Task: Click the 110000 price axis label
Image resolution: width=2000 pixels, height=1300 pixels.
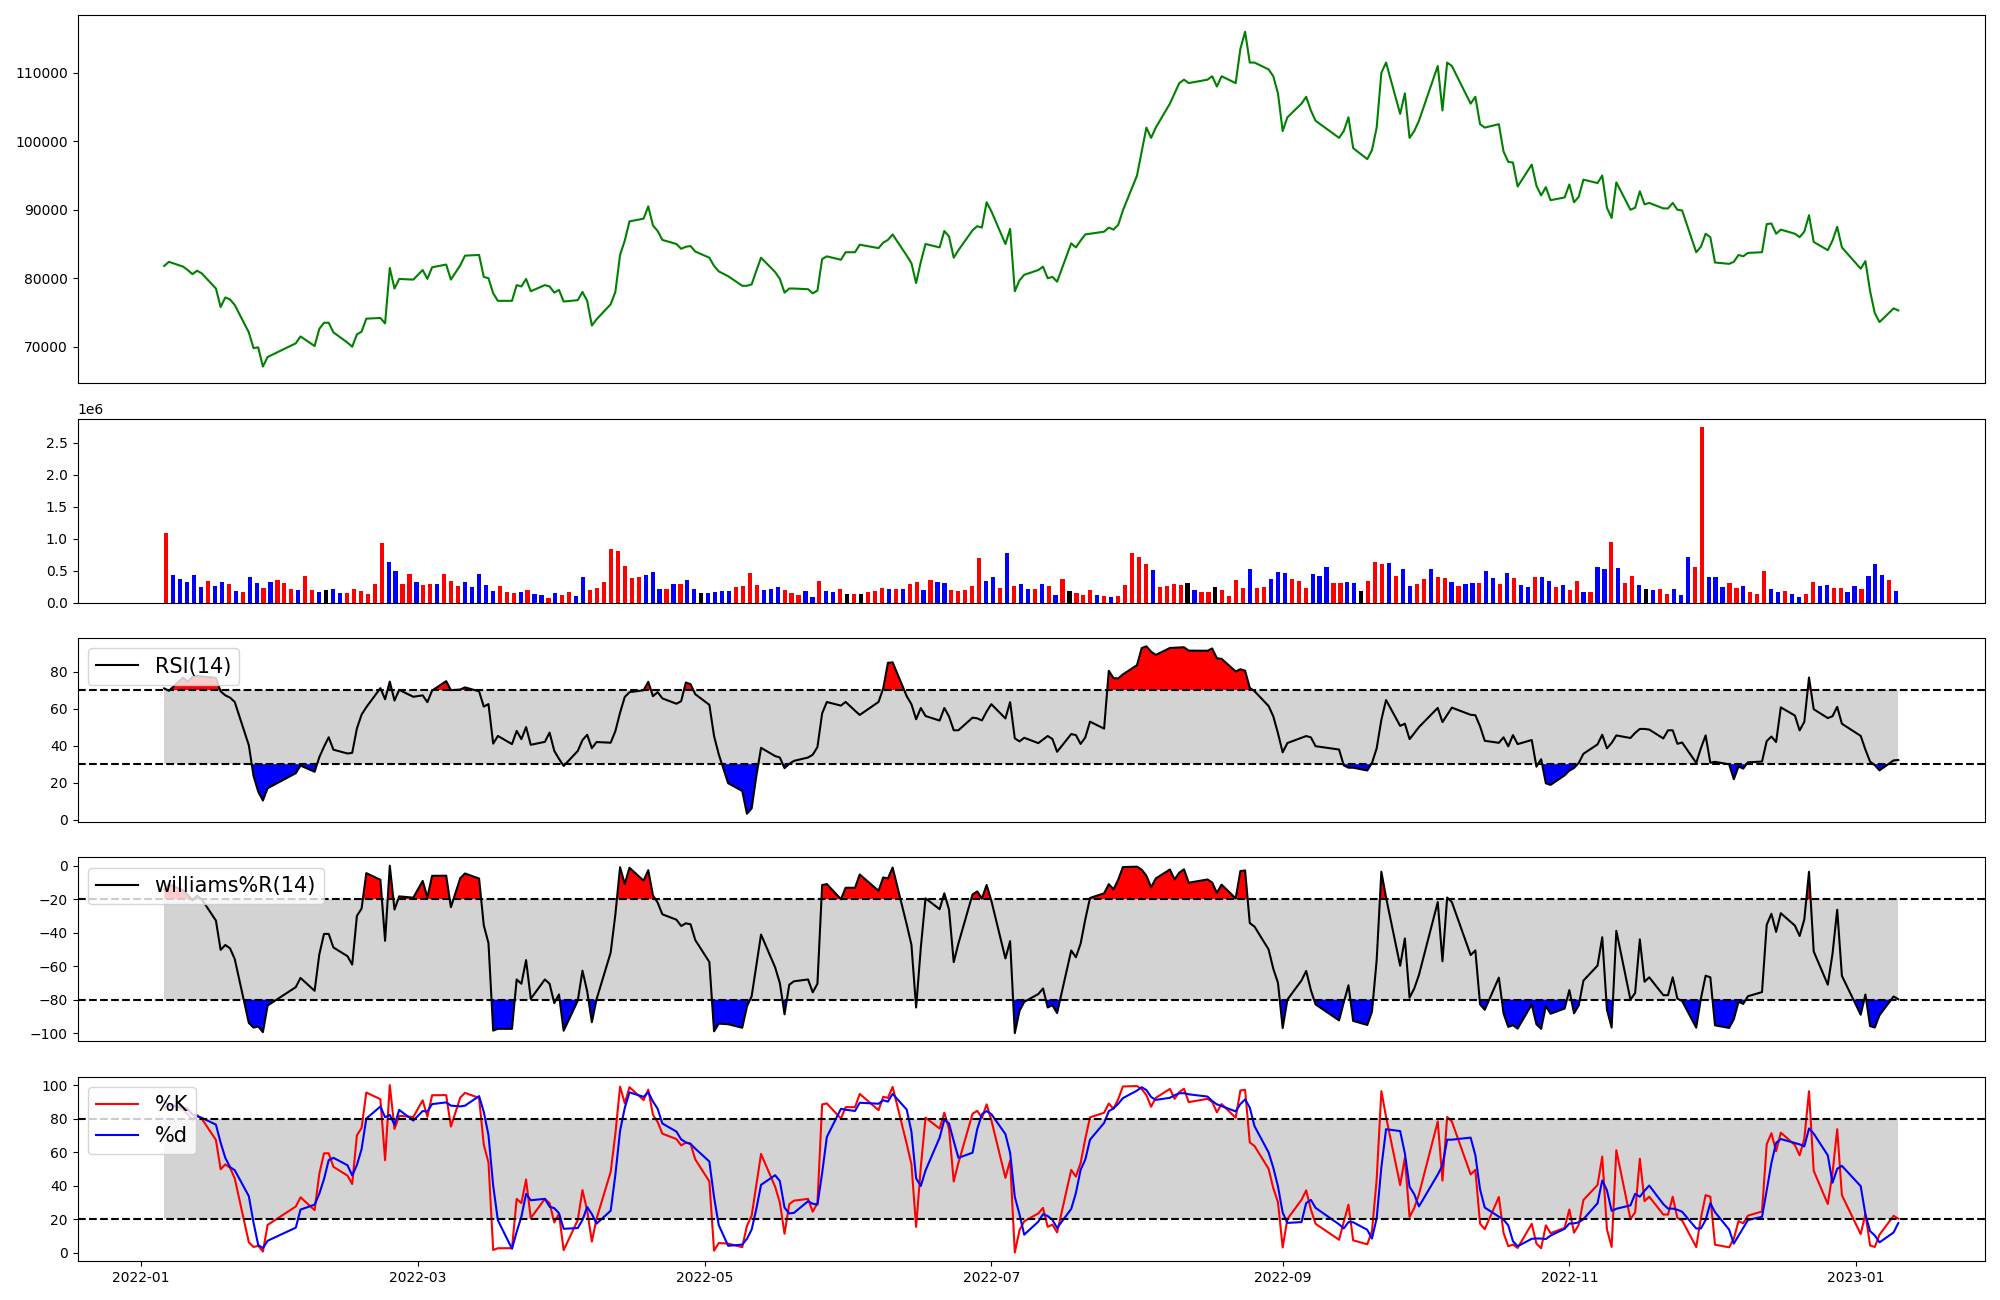Action: [x=41, y=73]
